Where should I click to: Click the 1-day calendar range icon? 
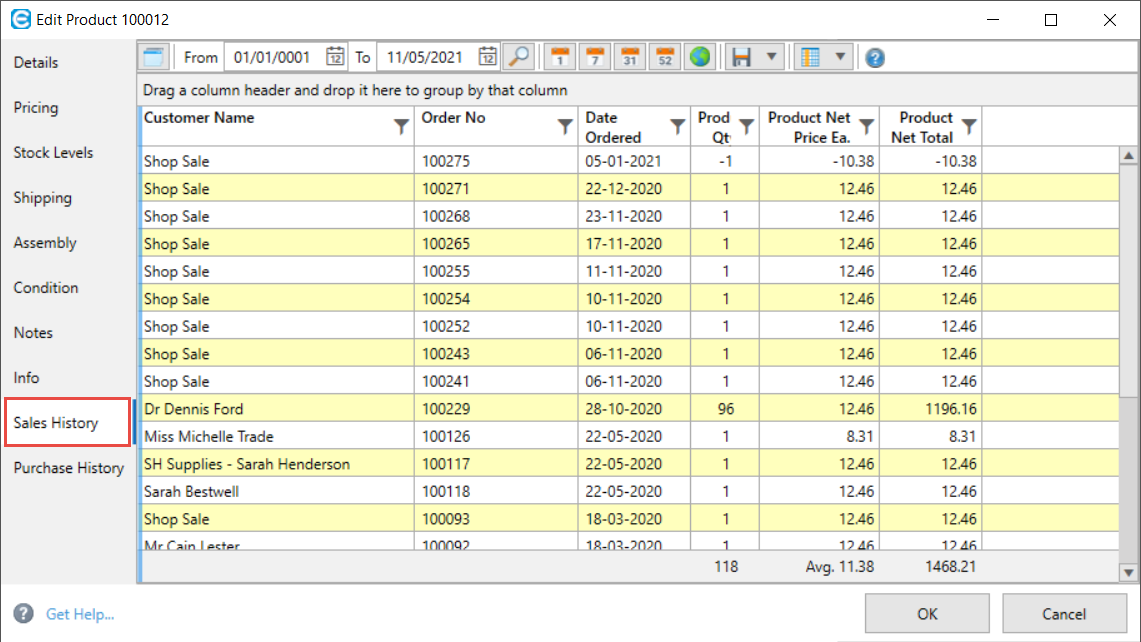click(x=561, y=57)
